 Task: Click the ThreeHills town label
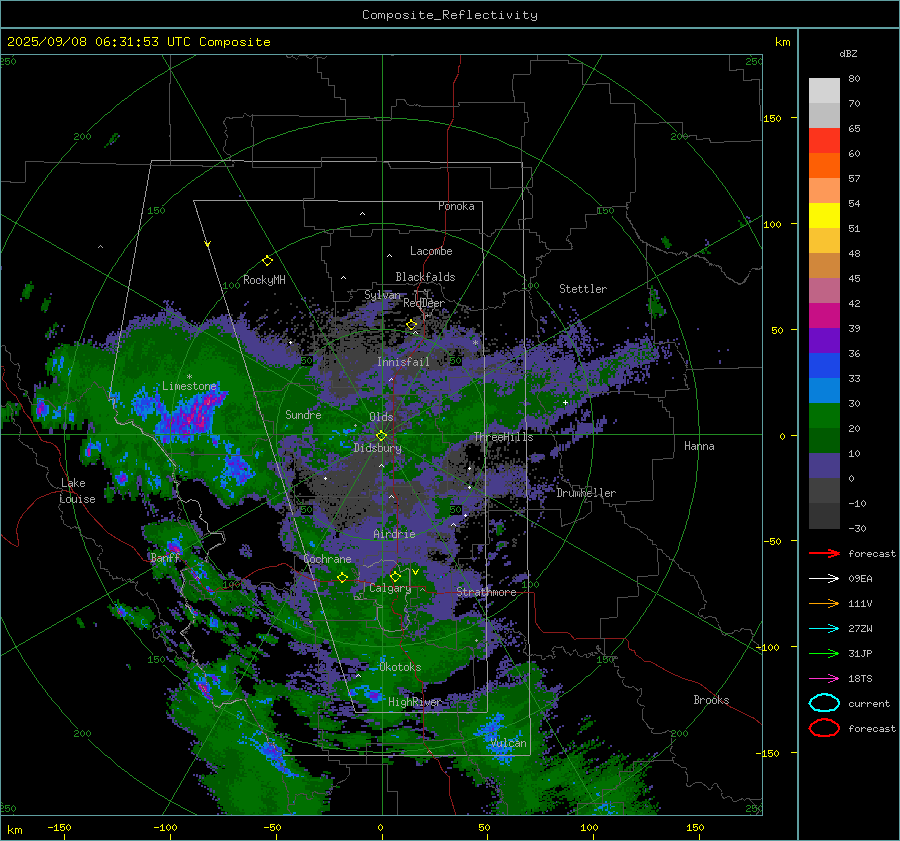click(x=503, y=437)
